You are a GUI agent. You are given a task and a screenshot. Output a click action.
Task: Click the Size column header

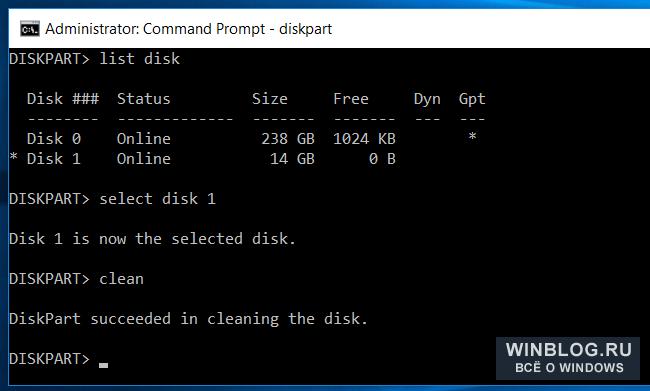[x=269, y=99]
